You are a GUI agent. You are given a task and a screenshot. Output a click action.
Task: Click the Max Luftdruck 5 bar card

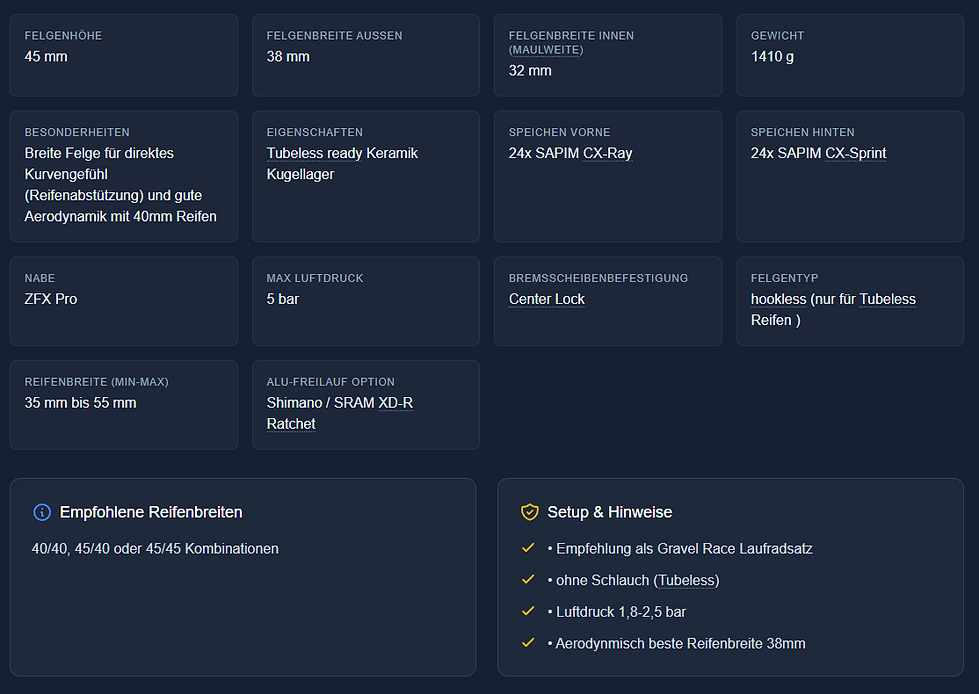365,301
